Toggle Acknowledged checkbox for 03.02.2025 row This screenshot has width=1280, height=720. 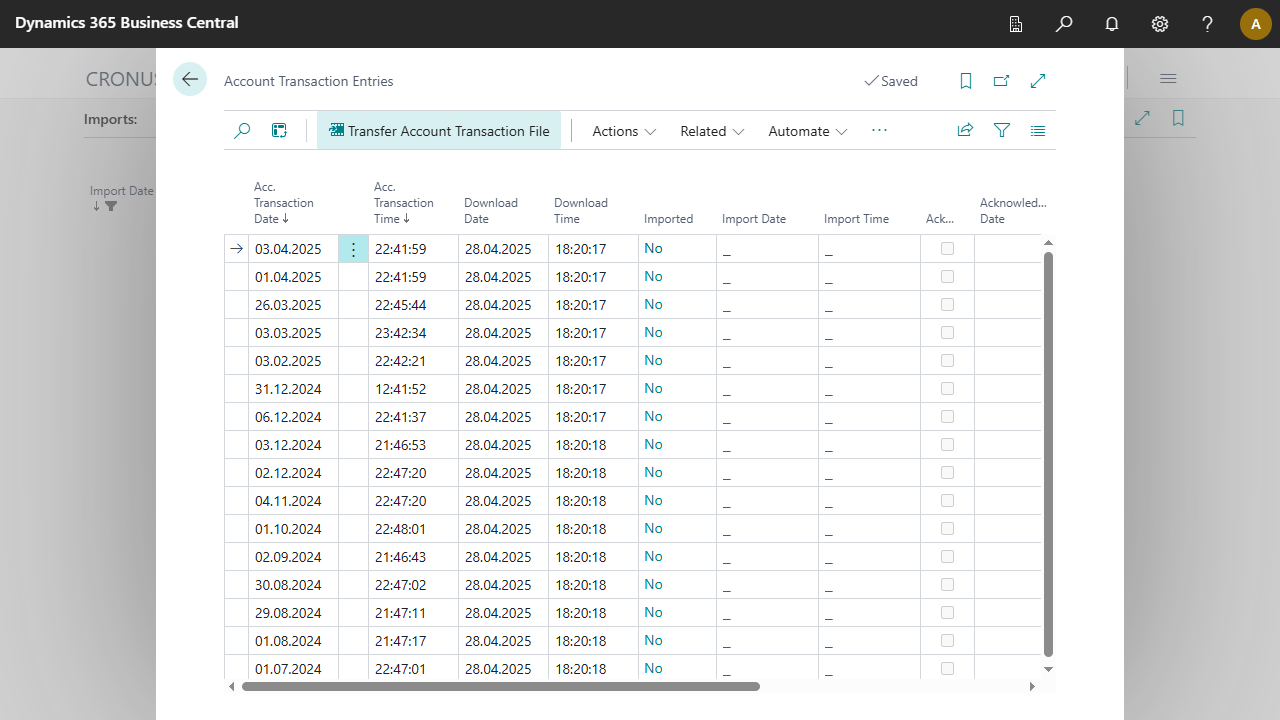947,360
